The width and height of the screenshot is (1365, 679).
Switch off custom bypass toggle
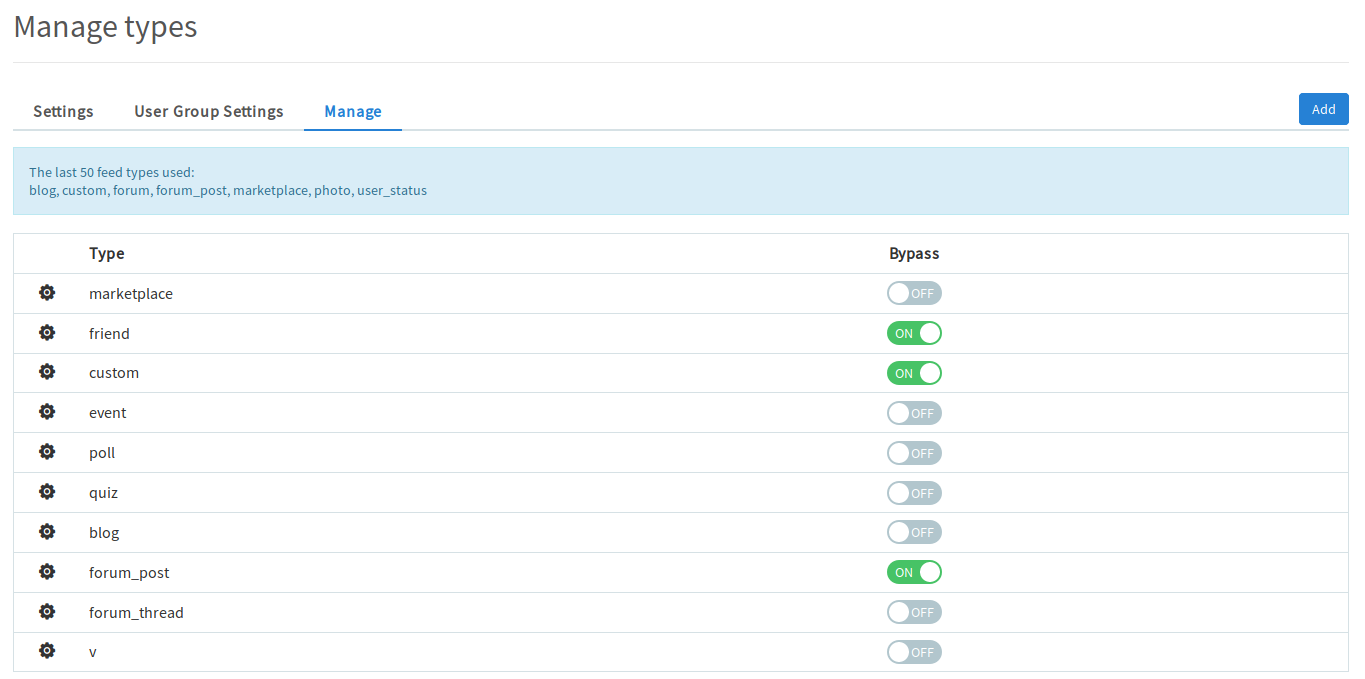[x=914, y=373]
